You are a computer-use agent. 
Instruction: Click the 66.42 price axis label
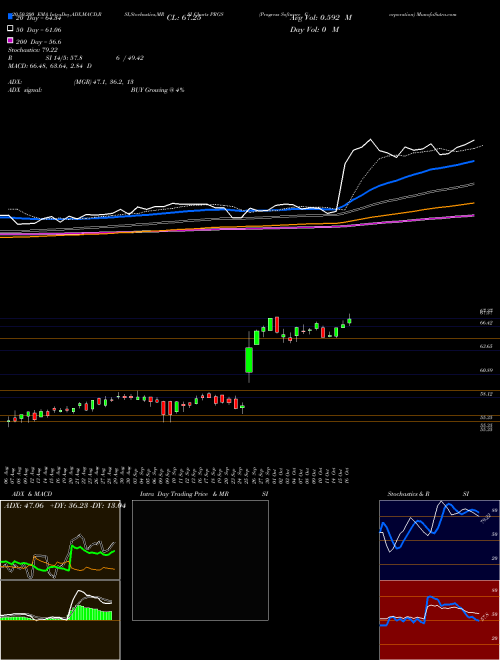click(486, 322)
